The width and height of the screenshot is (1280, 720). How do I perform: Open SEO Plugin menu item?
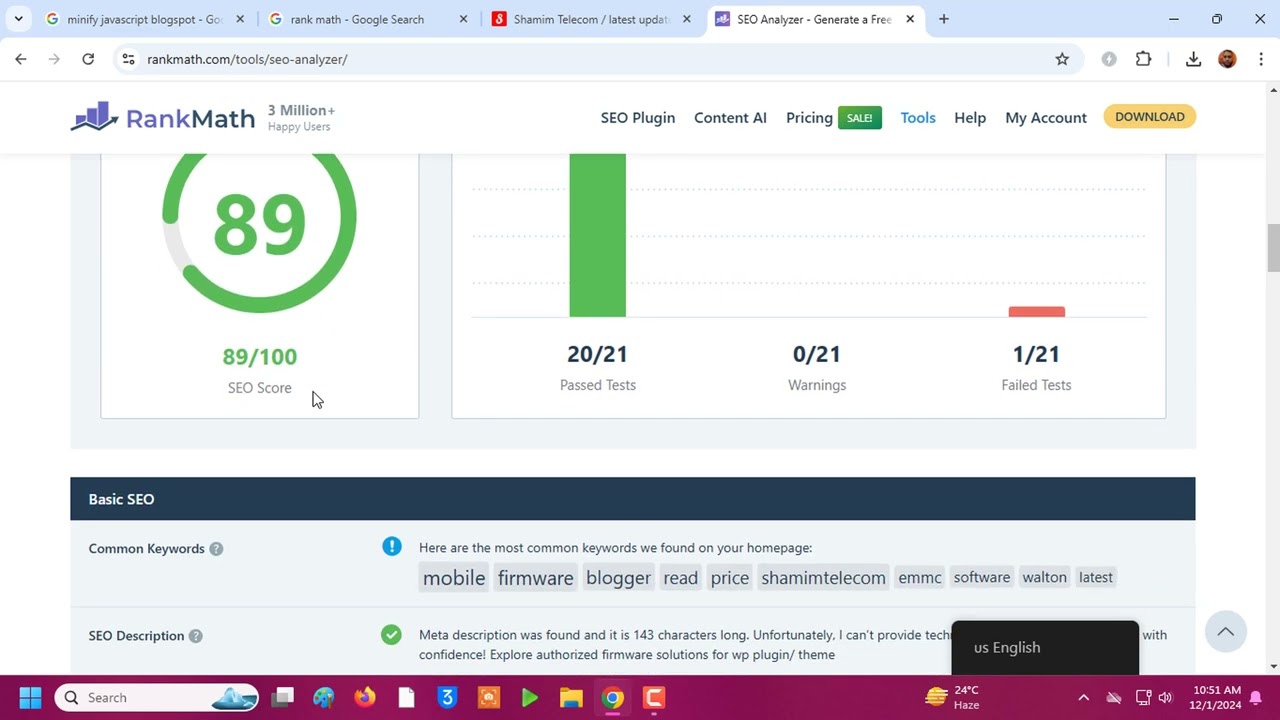638,117
